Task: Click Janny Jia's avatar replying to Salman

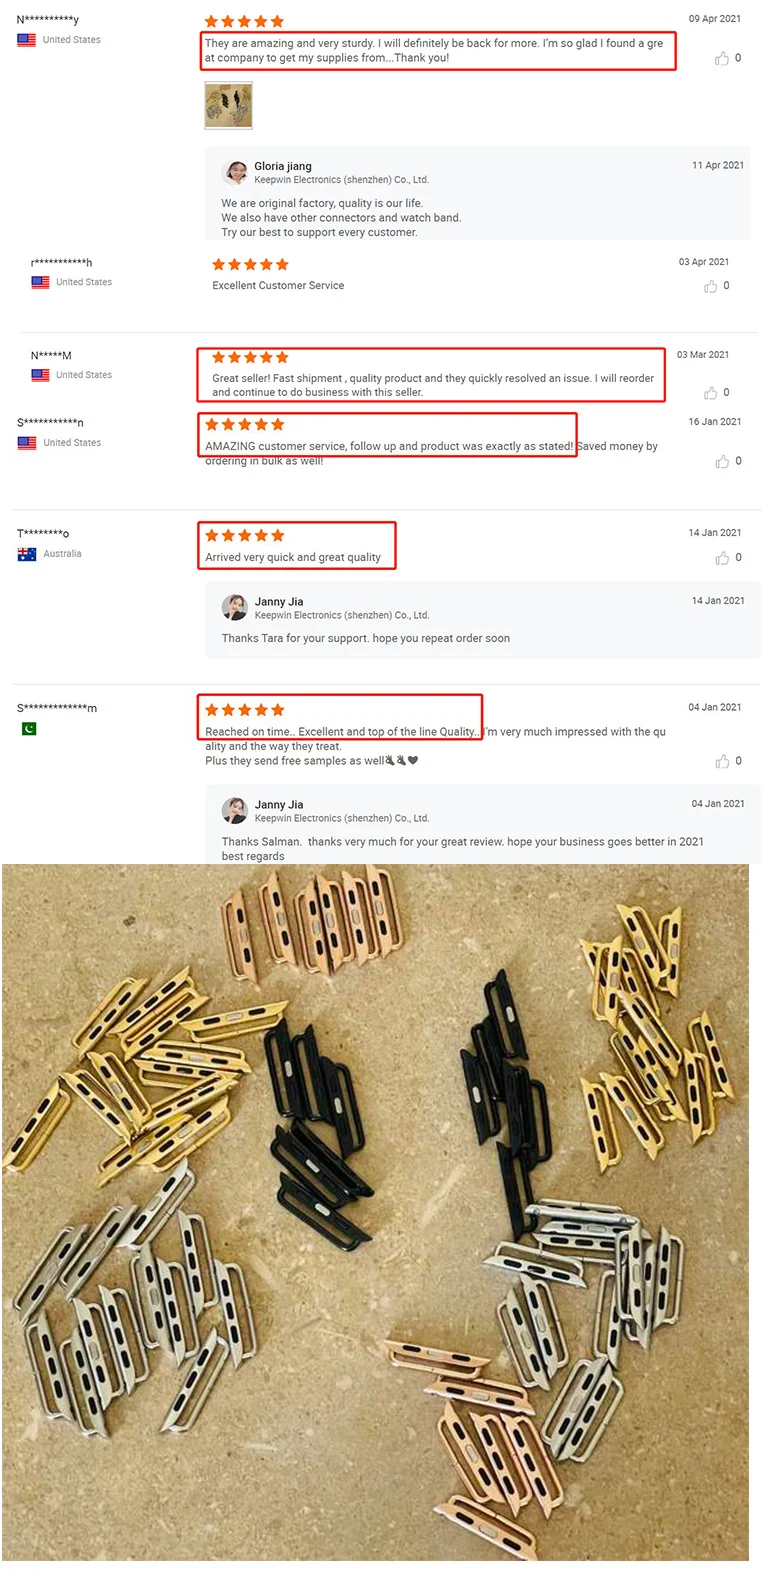Action: [x=235, y=811]
